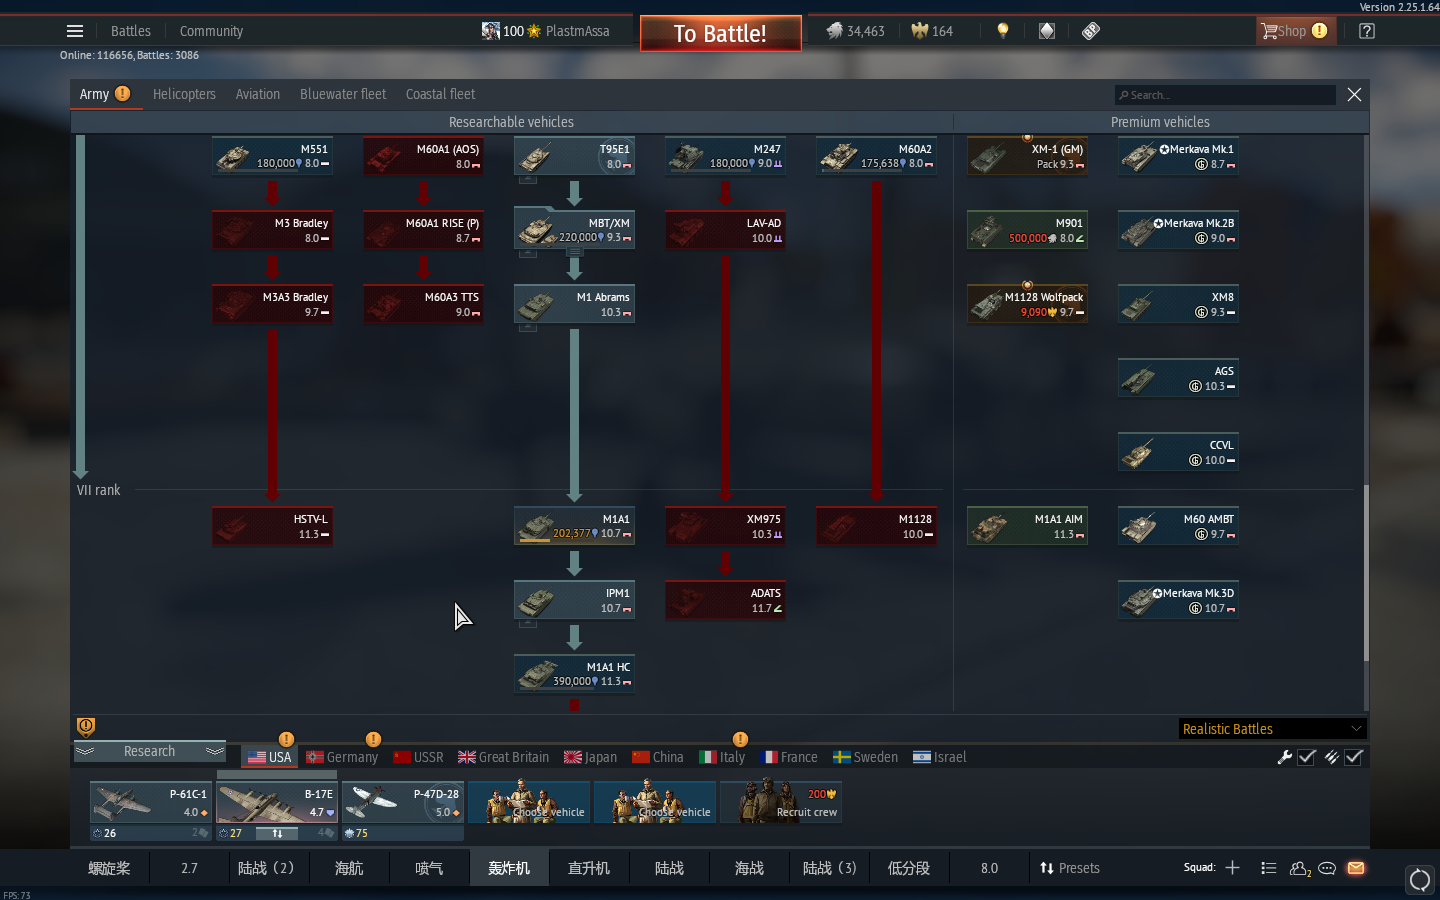Select the M60A2 tank card
The width and height of the screenshot is (1440, 900).
[x=876, y=156]
